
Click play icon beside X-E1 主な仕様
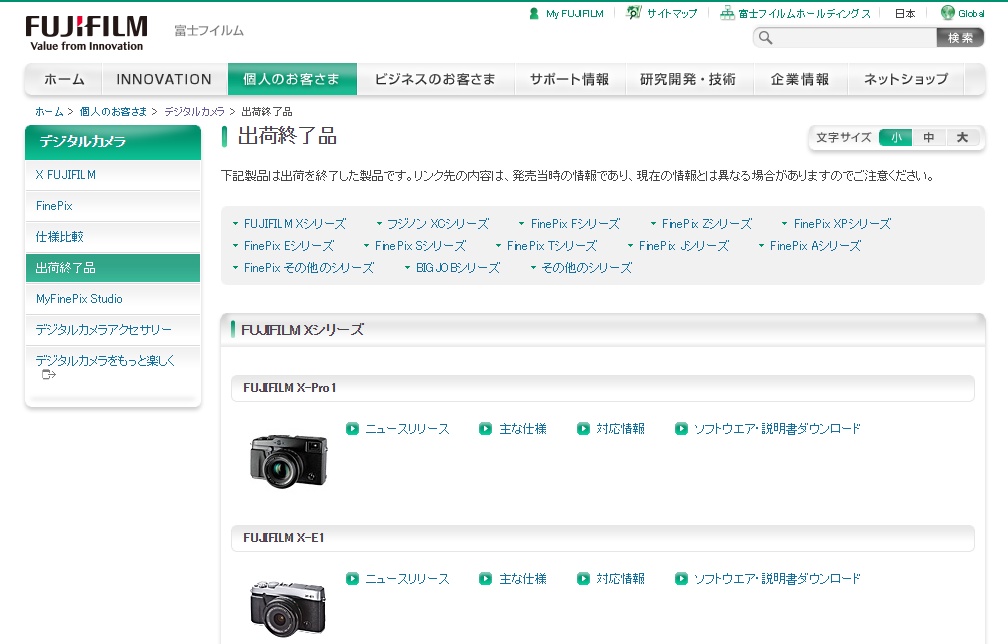coord(485,578)
